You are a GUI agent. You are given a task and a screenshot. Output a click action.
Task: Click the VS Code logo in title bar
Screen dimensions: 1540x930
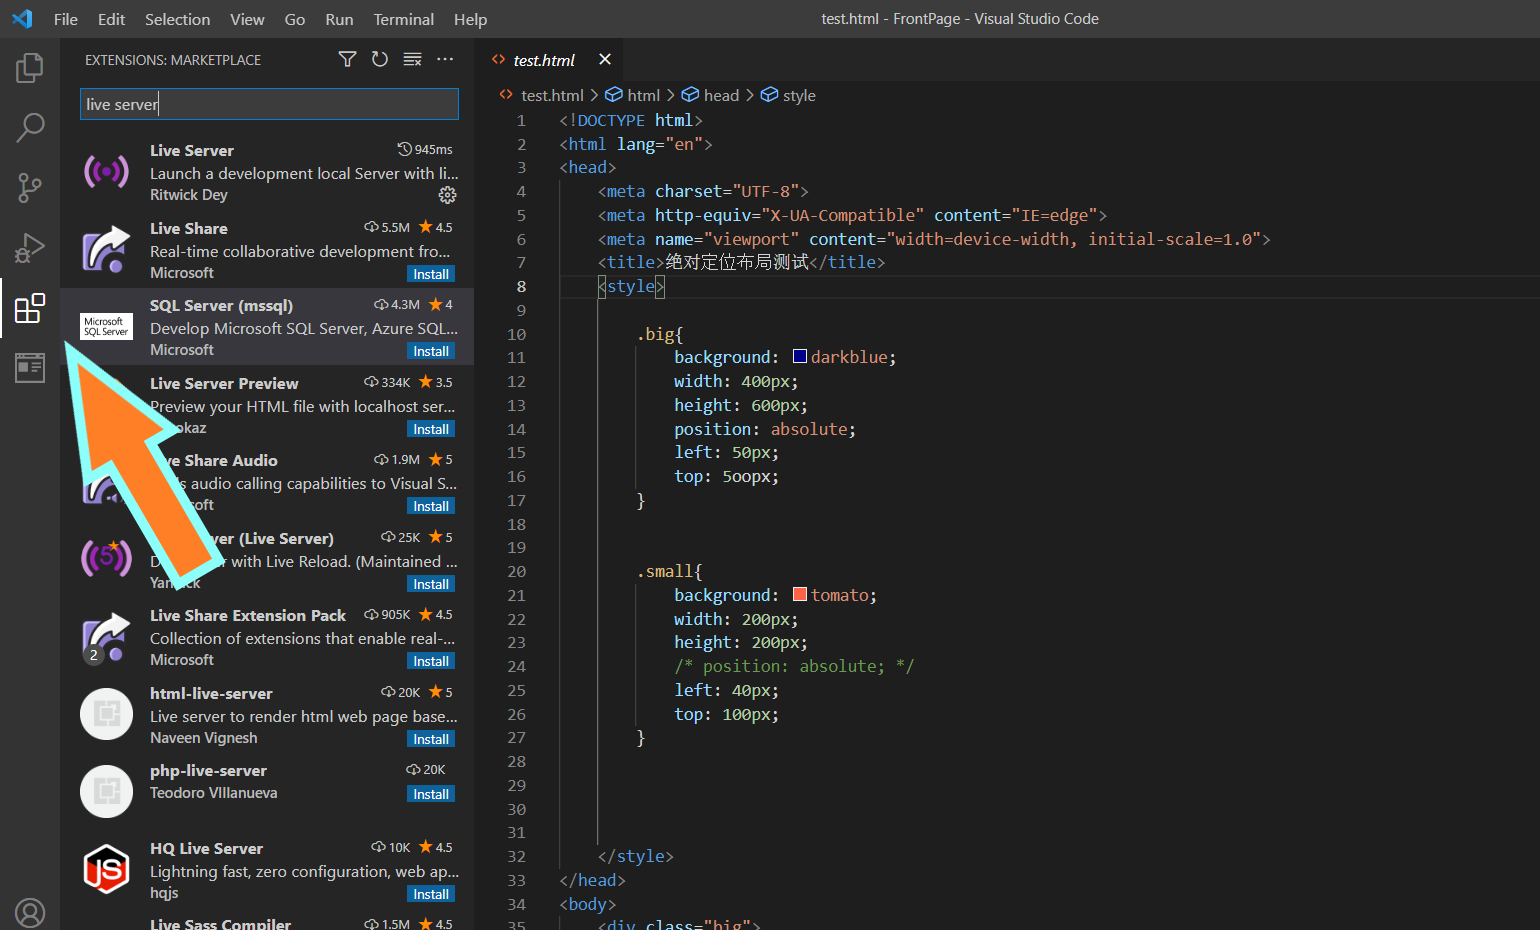tap(22, 19)
